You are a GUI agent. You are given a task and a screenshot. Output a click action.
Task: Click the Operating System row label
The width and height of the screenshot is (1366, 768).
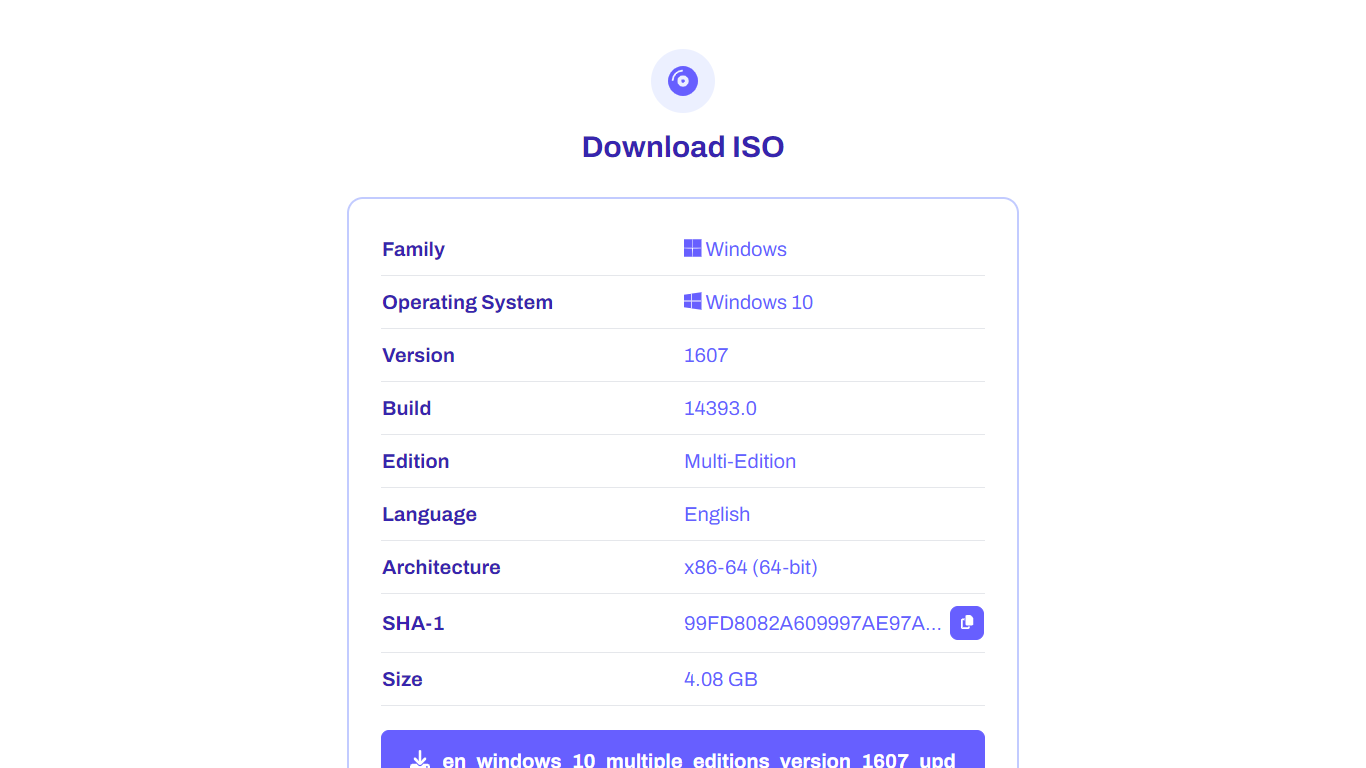coord(467,302)
